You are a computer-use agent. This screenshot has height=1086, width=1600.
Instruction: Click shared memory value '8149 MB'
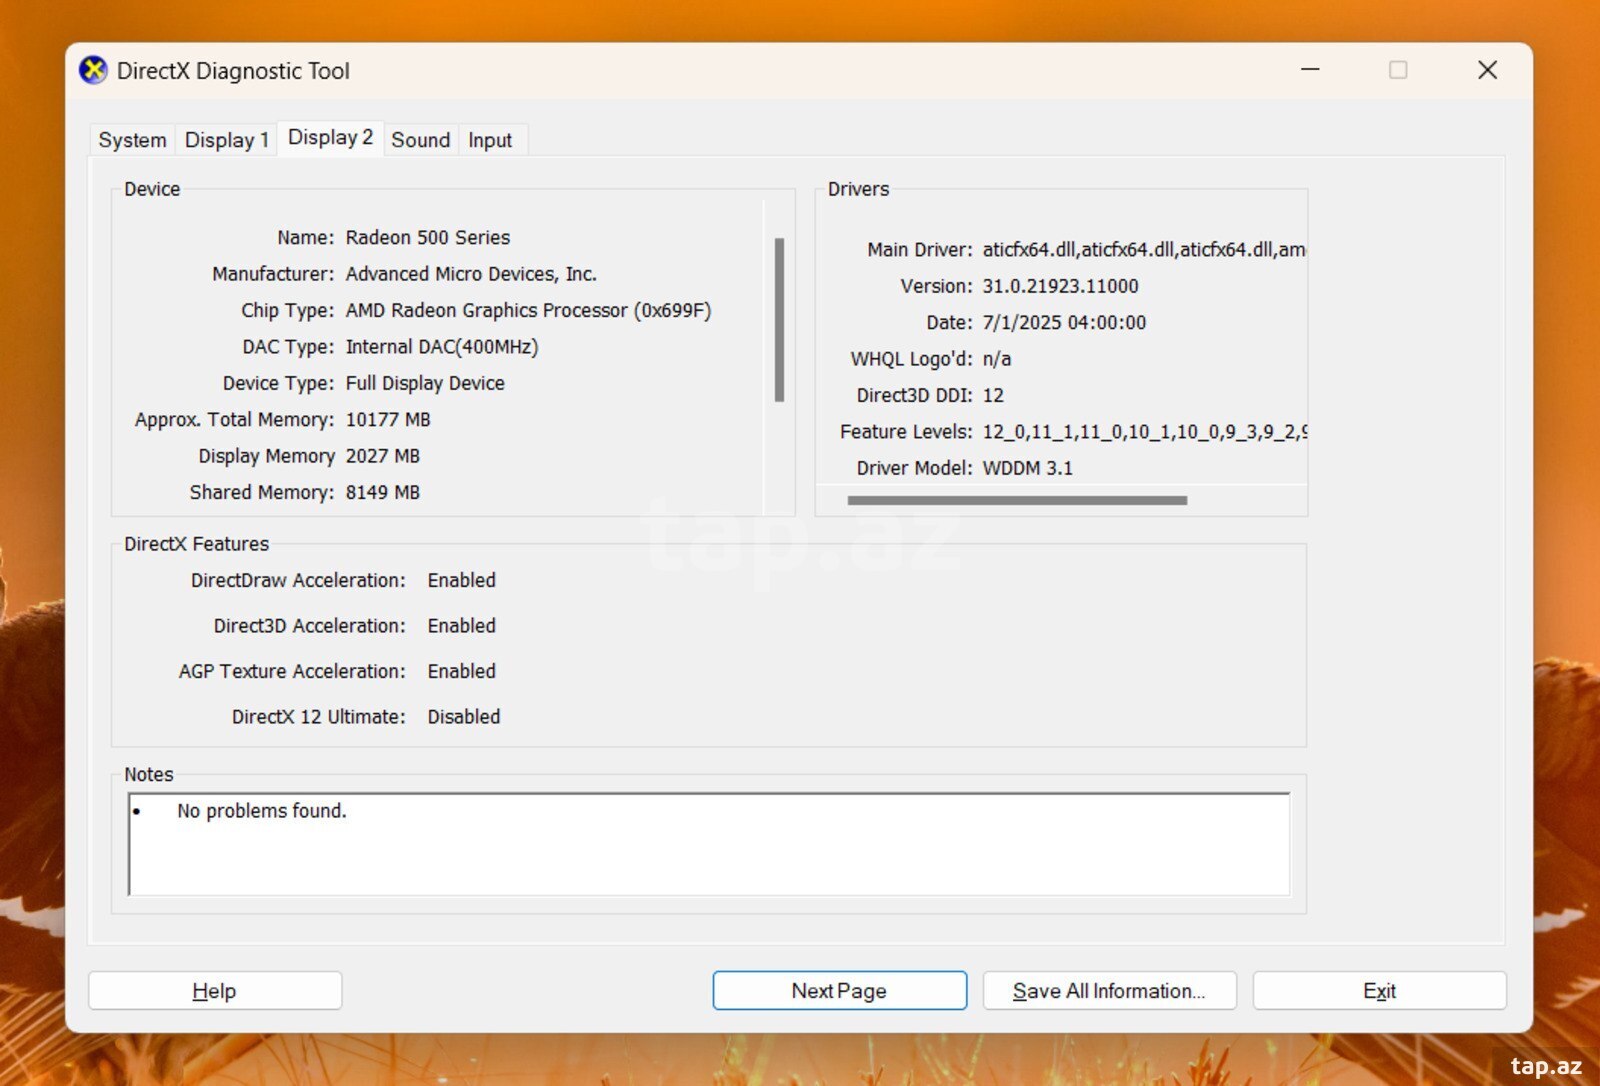pos(383,493)
